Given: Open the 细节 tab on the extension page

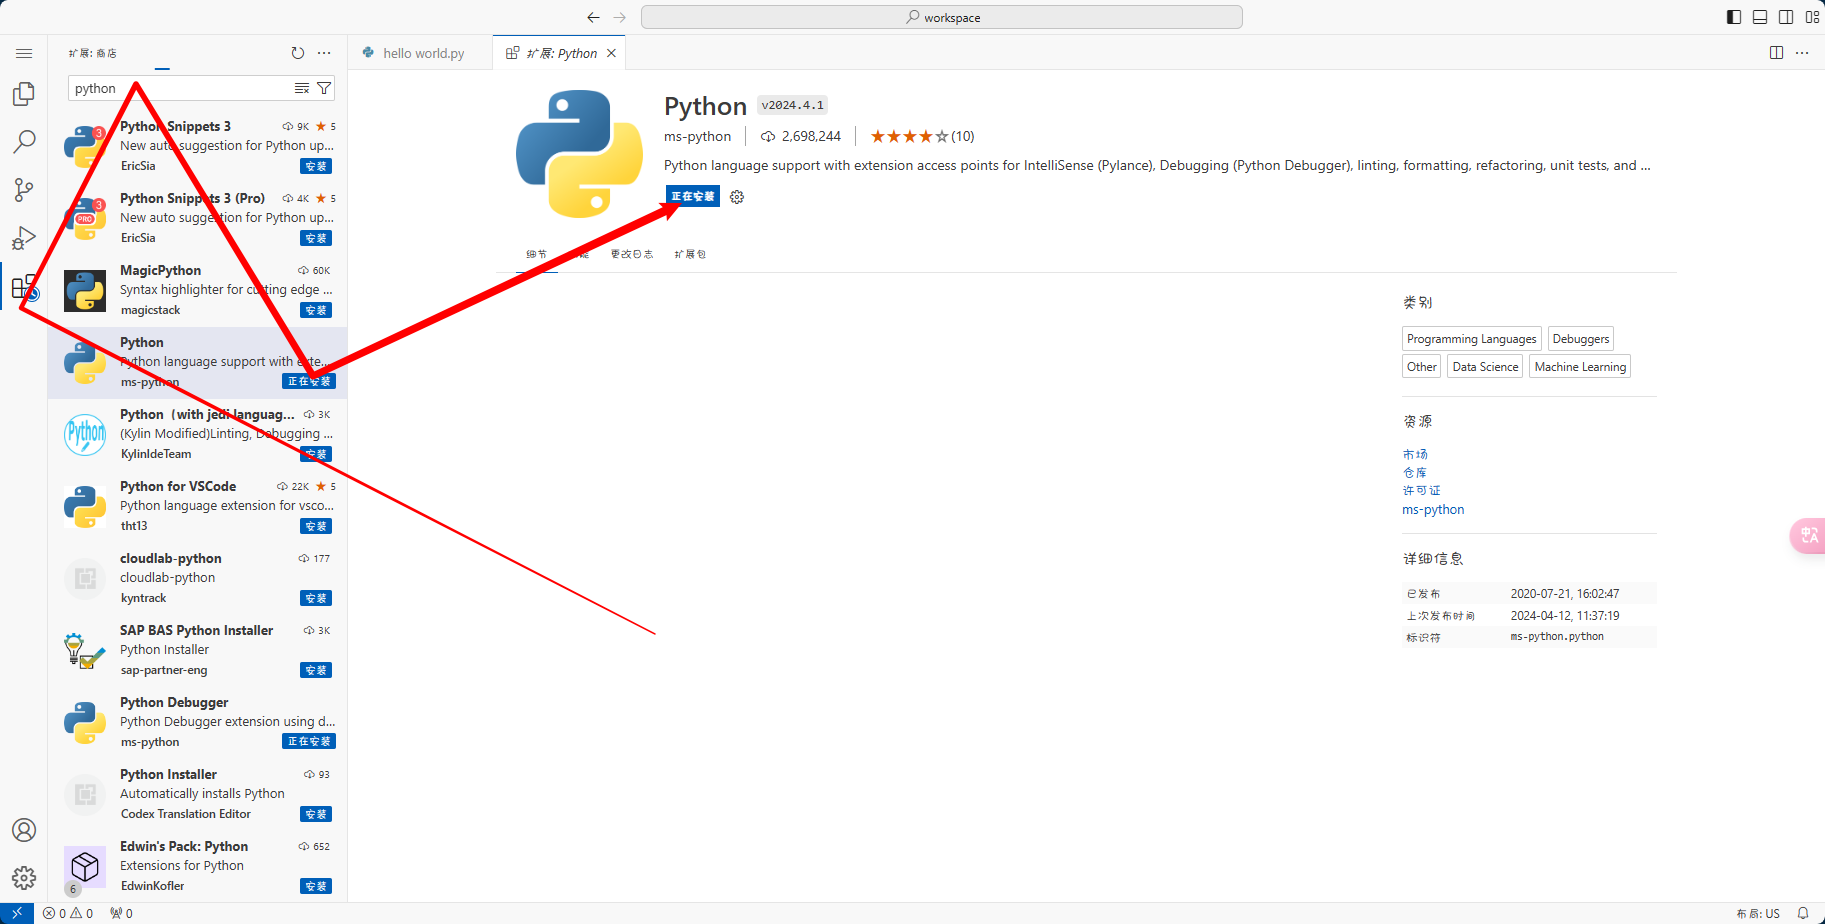Looking at the screenshot, I should pyautogui.click(x=537, y=254).
